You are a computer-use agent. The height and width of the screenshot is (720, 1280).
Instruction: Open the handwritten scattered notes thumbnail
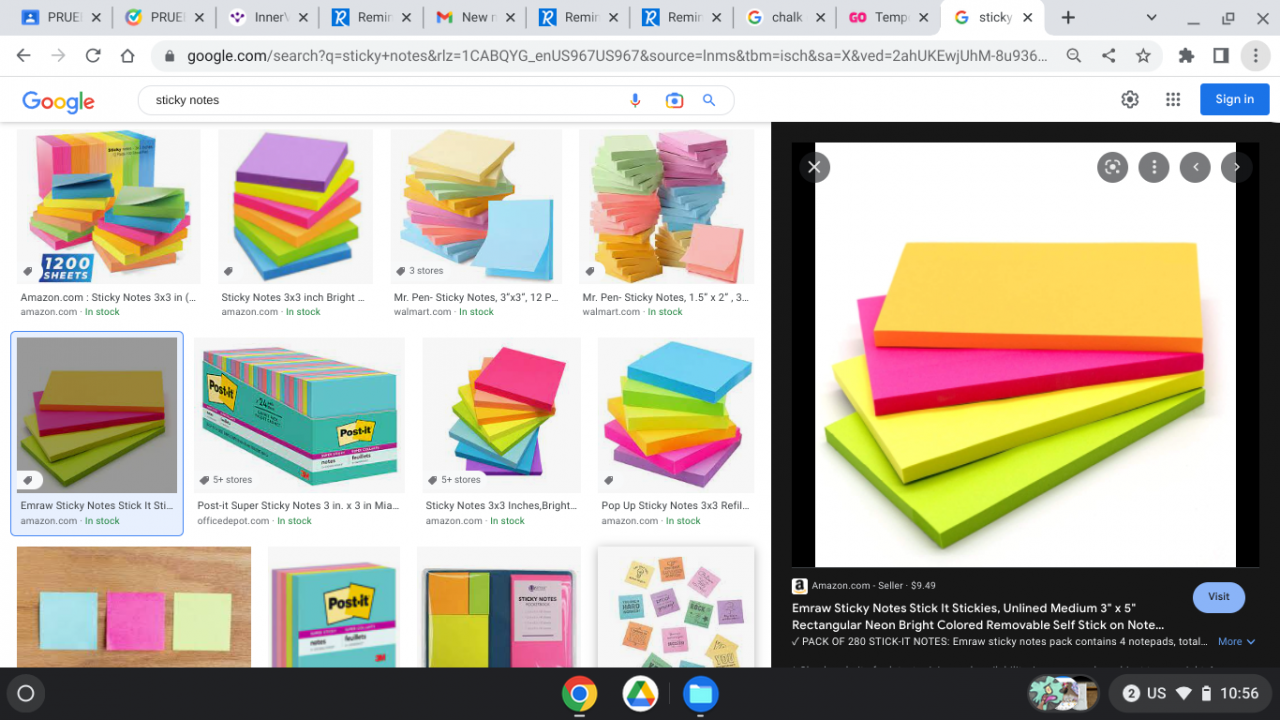[676, 607]
